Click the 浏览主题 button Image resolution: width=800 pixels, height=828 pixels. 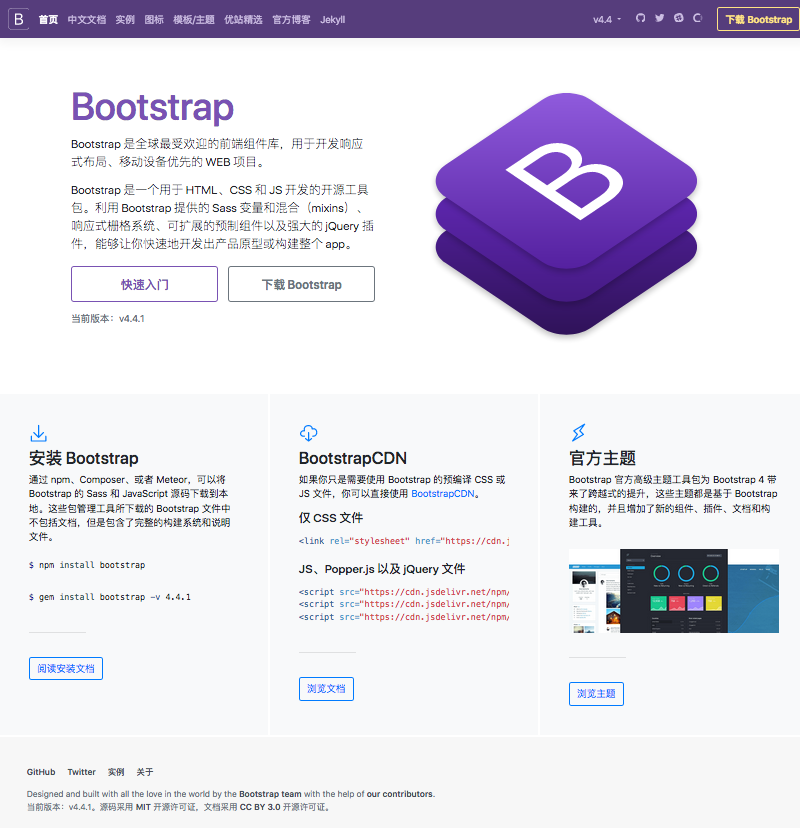pyautogui.click(x=596, y=694)
